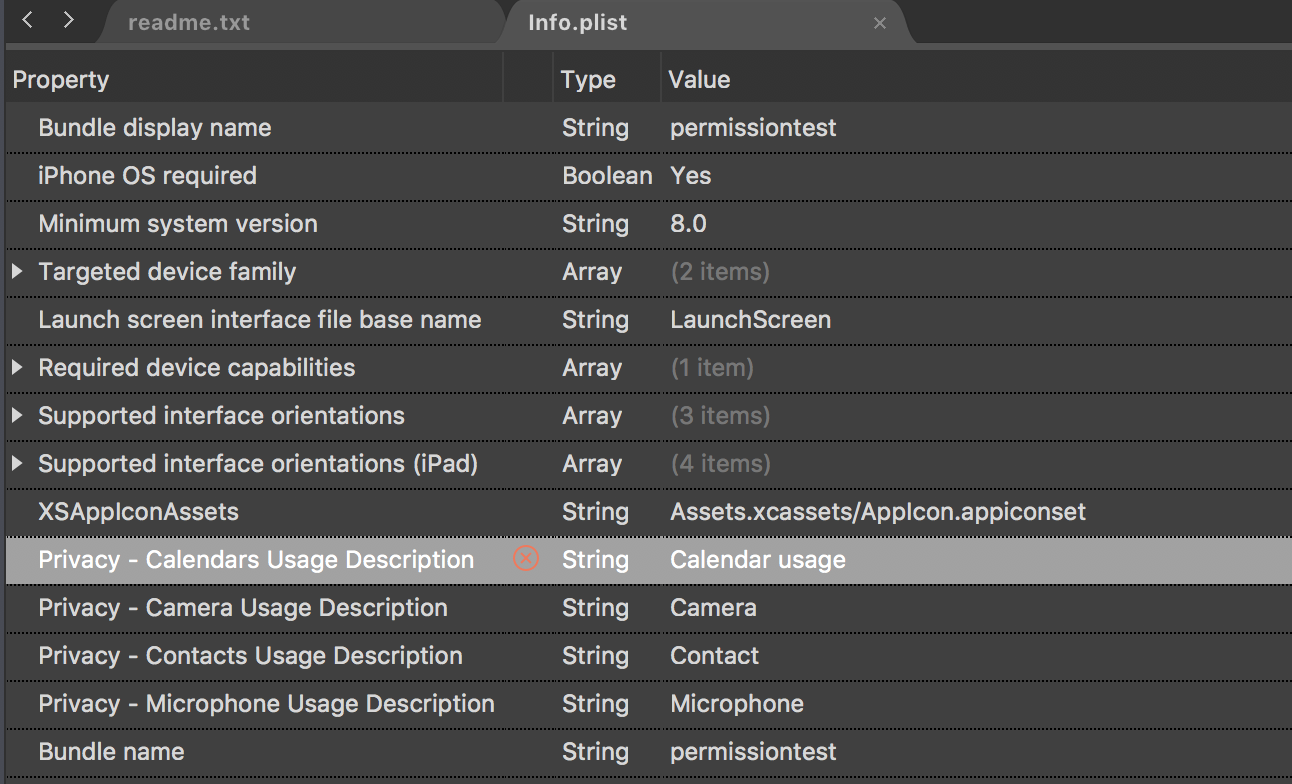Edit the Microphone value field
This screenshot has width=1292, height=784.
click(x=737, y=704)
